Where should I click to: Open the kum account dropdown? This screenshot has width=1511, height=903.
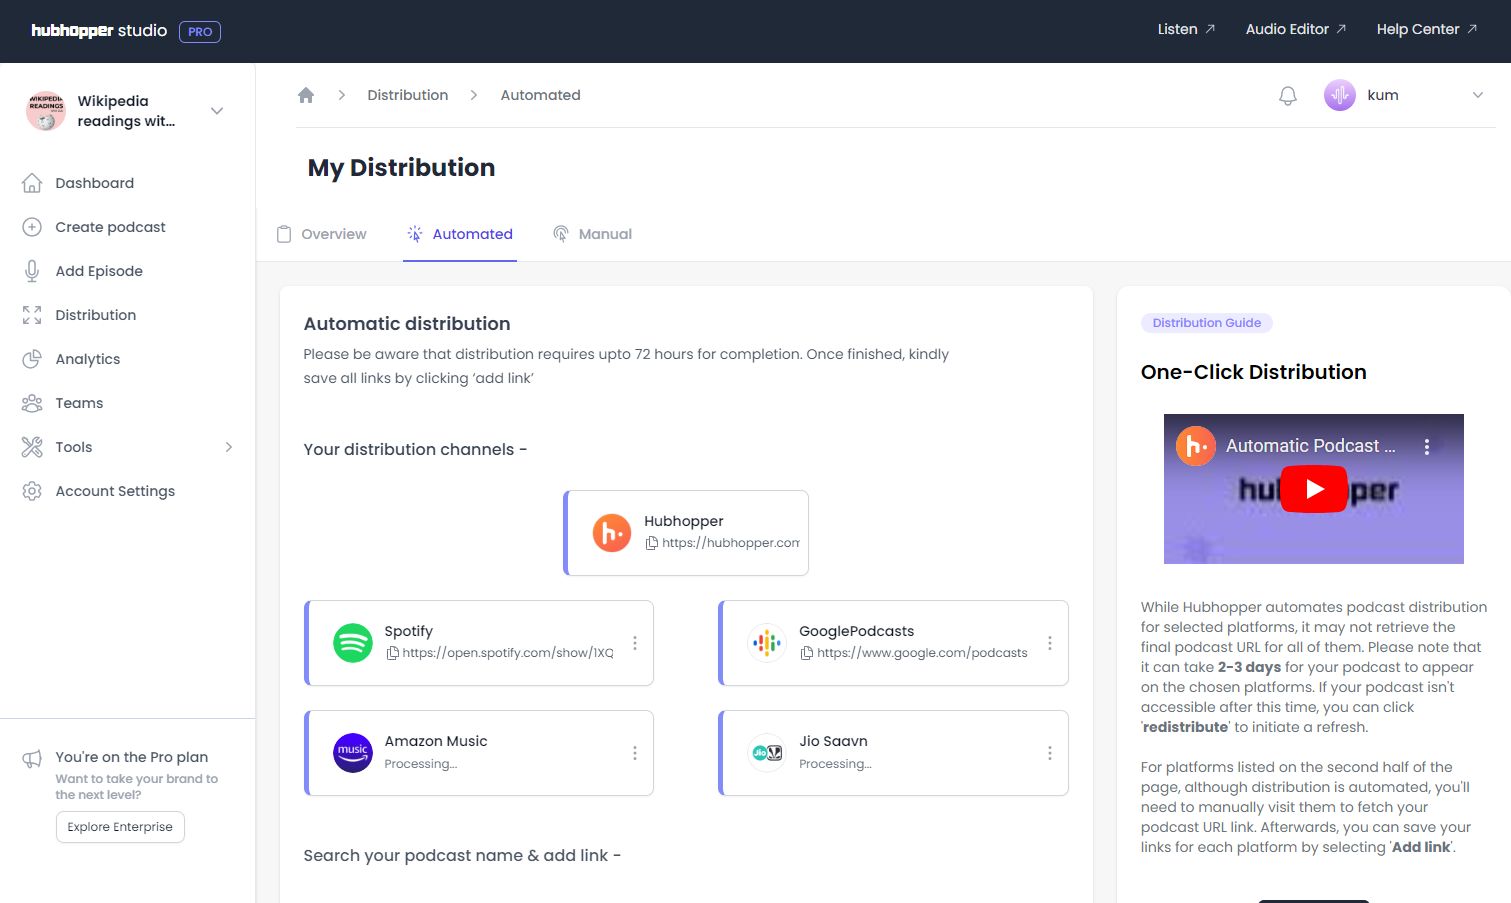click(x=1478, y=95)
